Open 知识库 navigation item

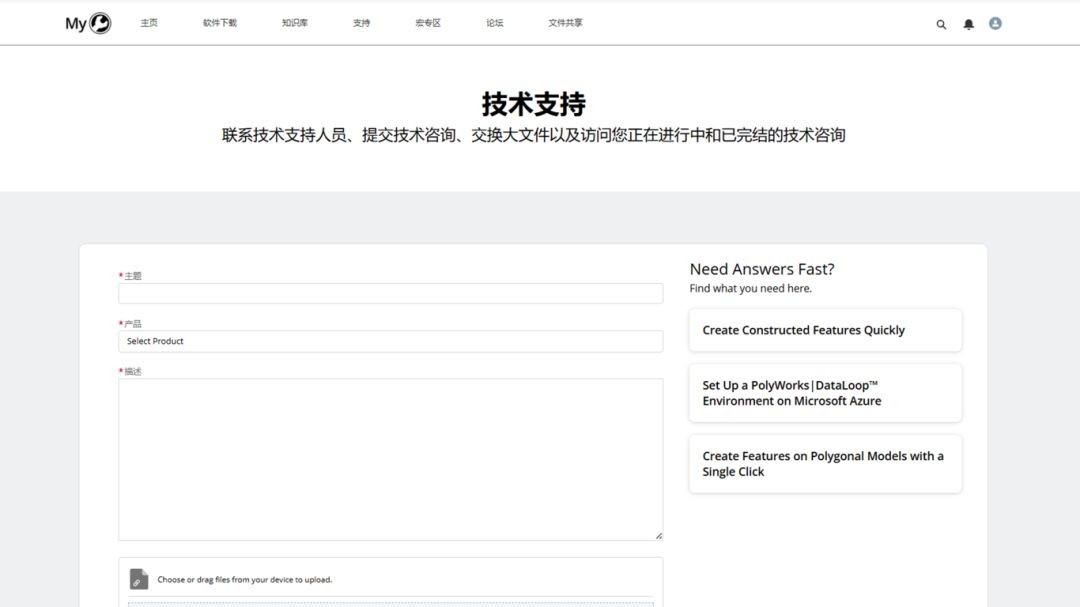(x=295, y=23)
